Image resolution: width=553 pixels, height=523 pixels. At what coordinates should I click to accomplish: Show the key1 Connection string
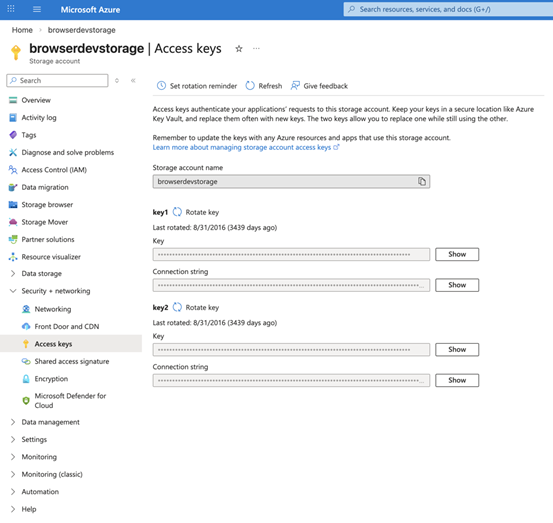(x=457, y=285)
